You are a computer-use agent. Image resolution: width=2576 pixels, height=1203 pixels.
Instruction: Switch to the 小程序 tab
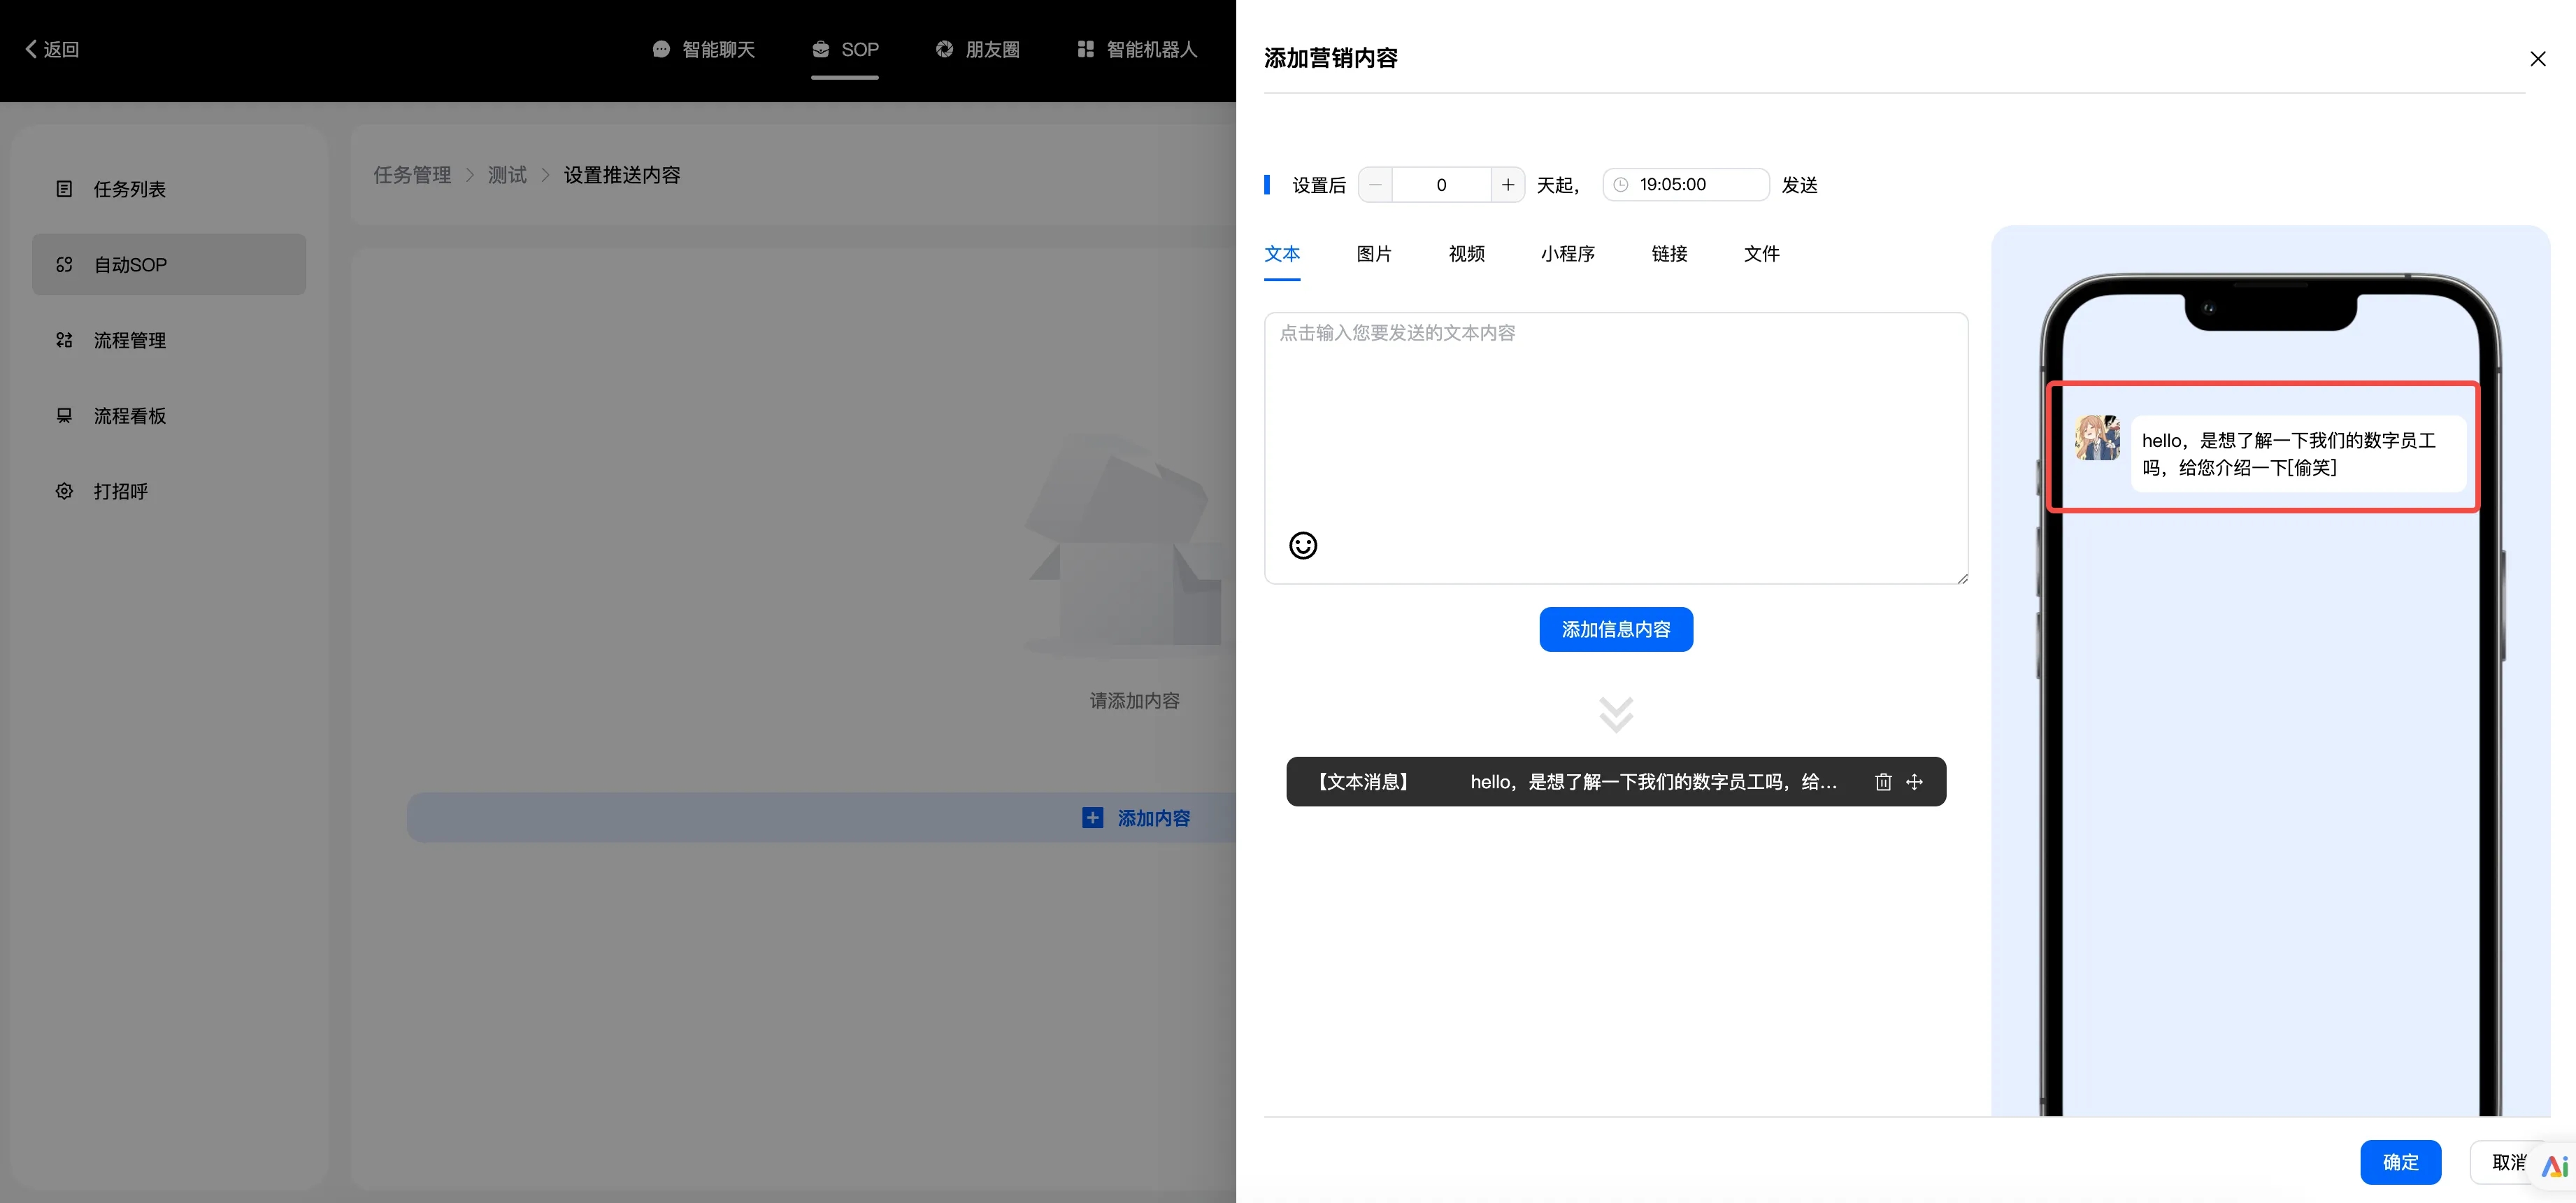pyautogui.click(x=1567, y=254)
